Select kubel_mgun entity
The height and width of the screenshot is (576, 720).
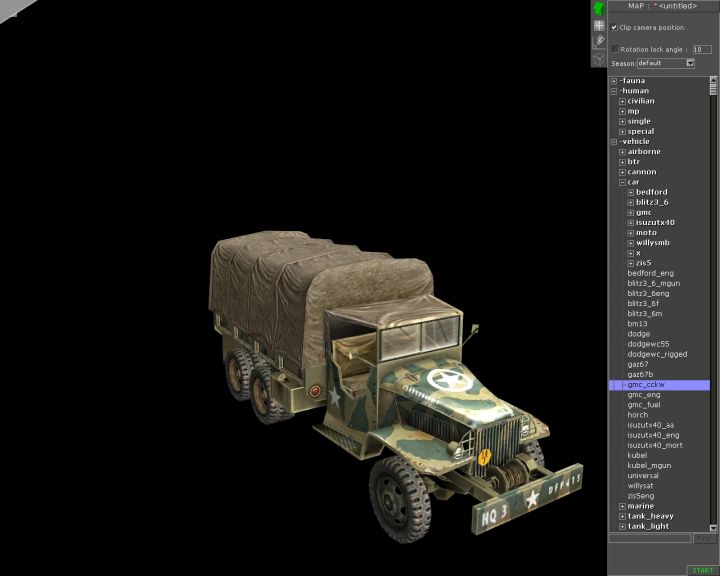[649, 466]
